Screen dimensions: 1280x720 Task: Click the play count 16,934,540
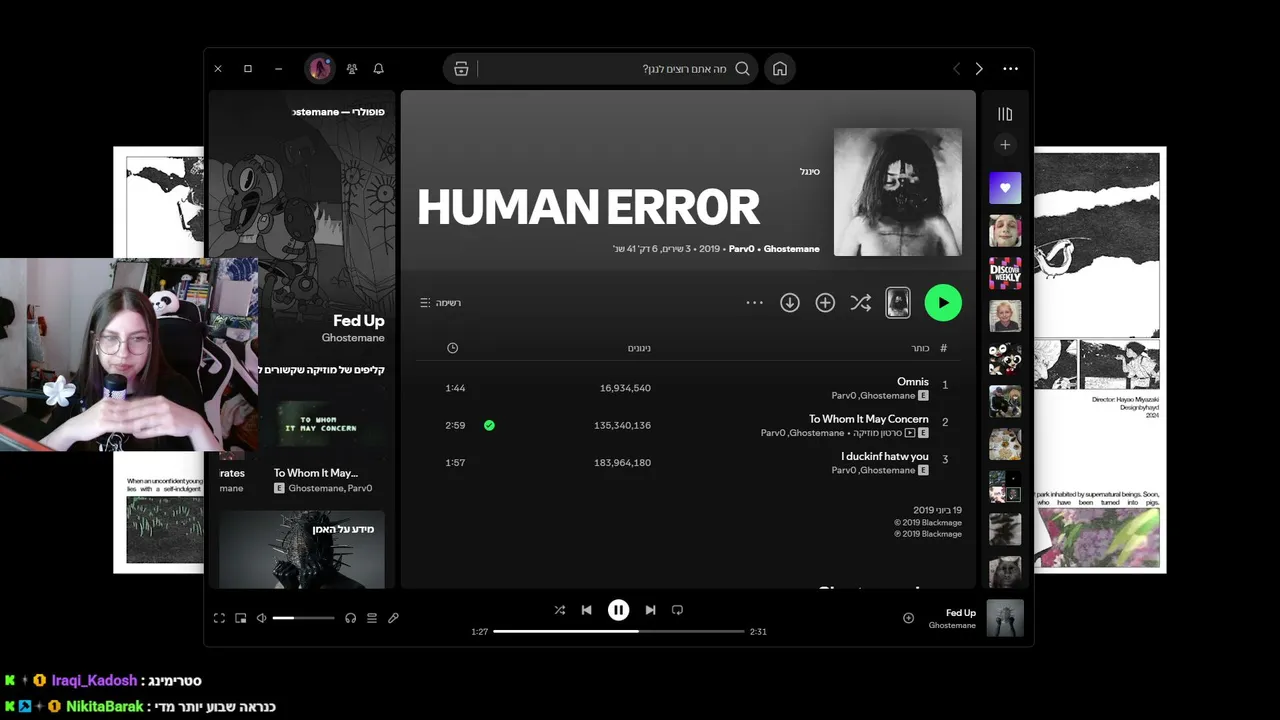(x=625, y=388)
